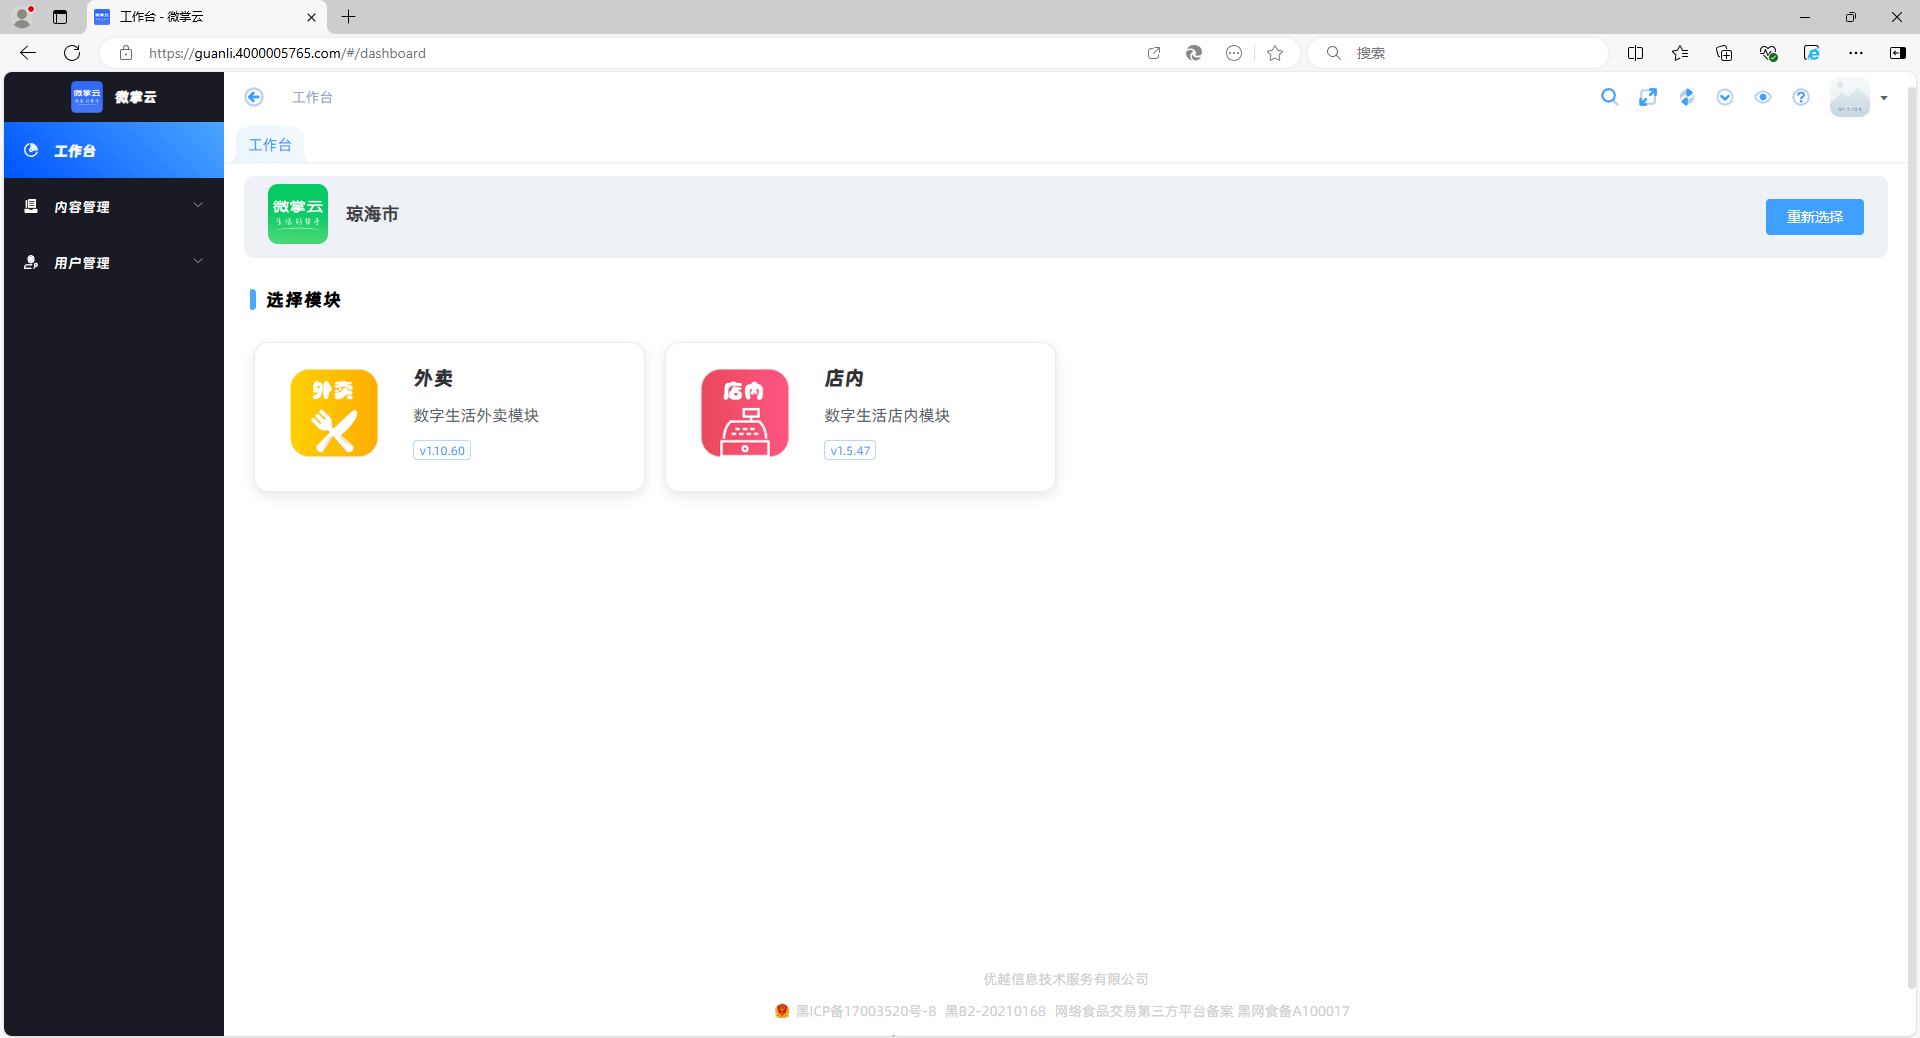Expand the 用户管理 sidebar menu
This screenshot has width=1920, height=1038.
click(114, 263)
